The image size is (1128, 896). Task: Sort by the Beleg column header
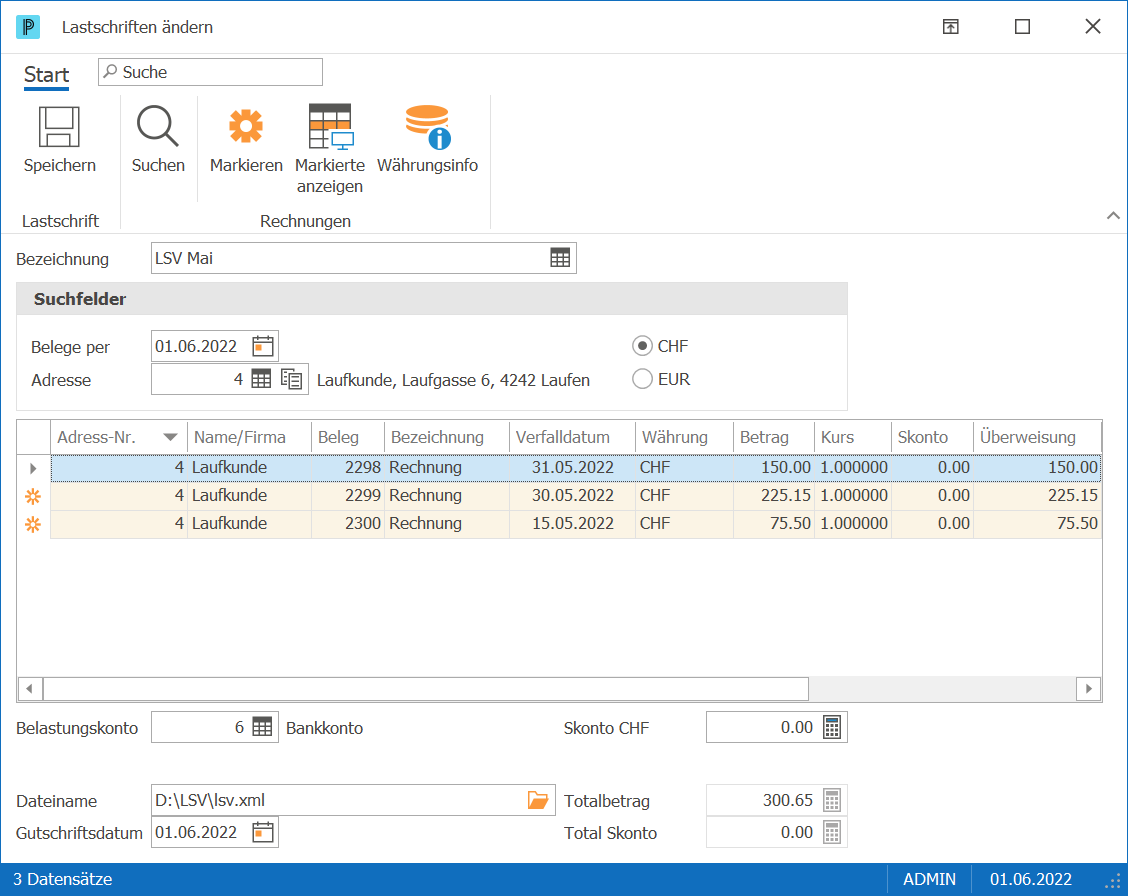coord(347,437)
